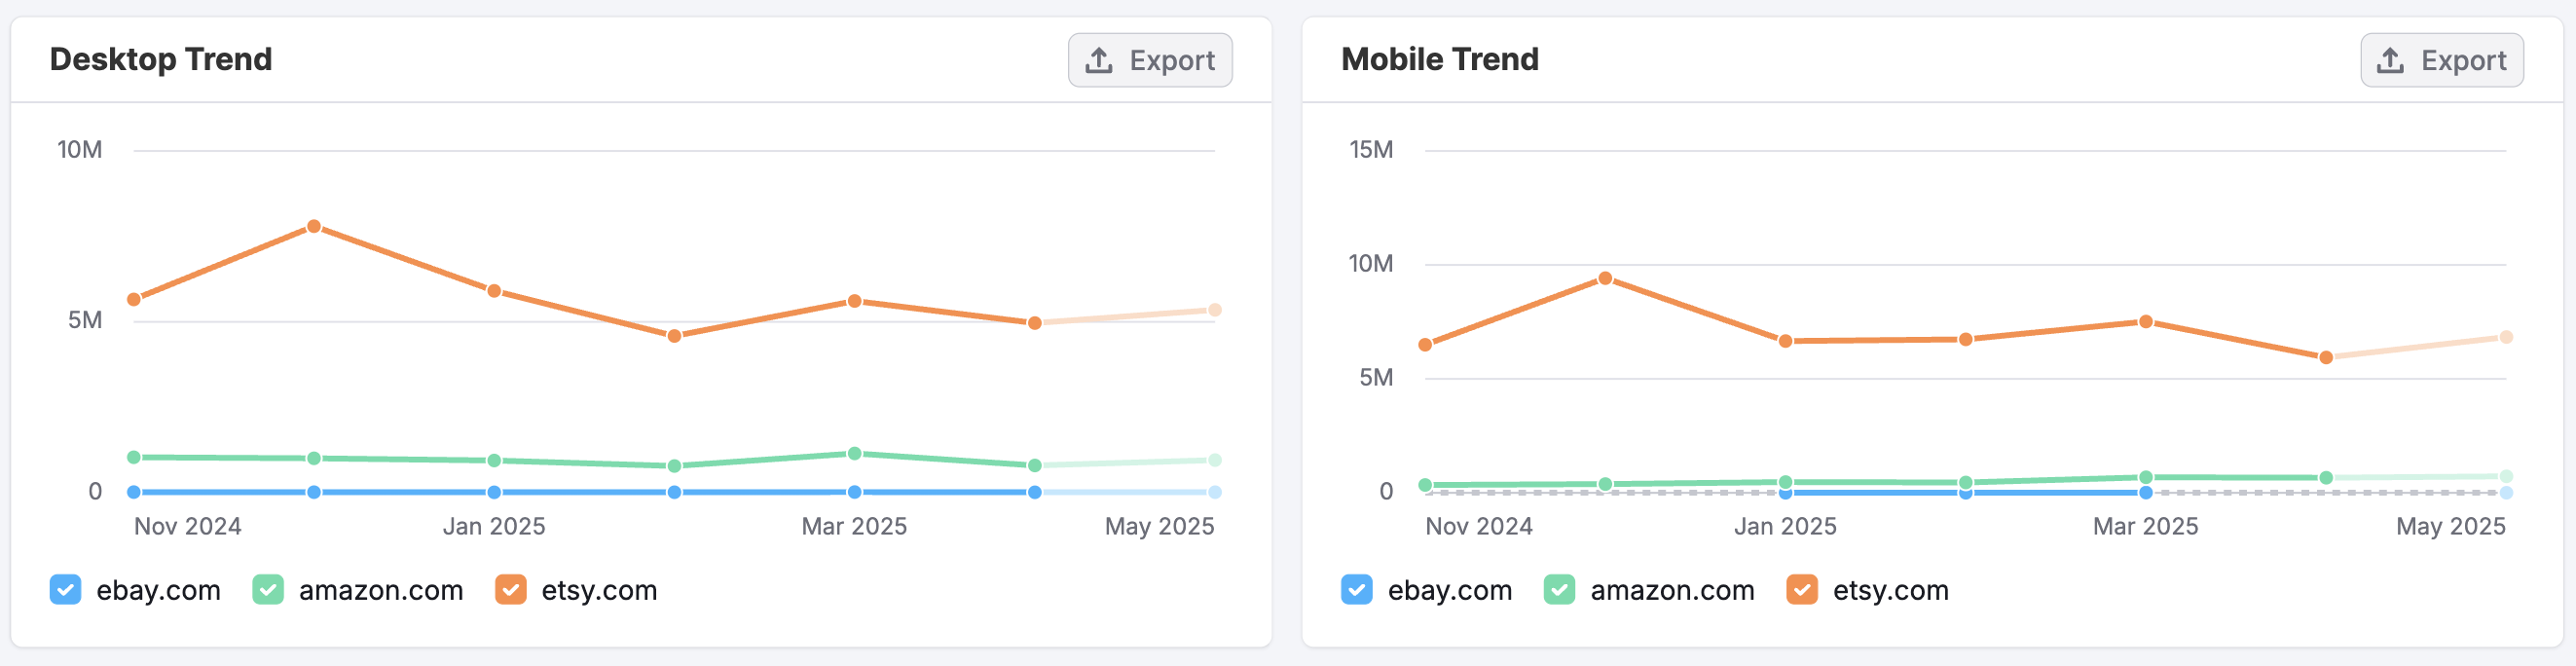This screenshot has width=2576, height=666.
Task: Click amazon.com Mar 2025 point on Desktop chart
Action: click(x=854, y=454)
